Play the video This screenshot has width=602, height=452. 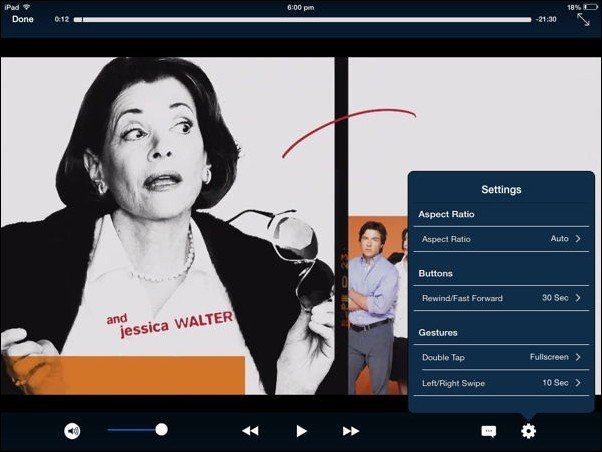pyautogui.click(x=301, y=431)
